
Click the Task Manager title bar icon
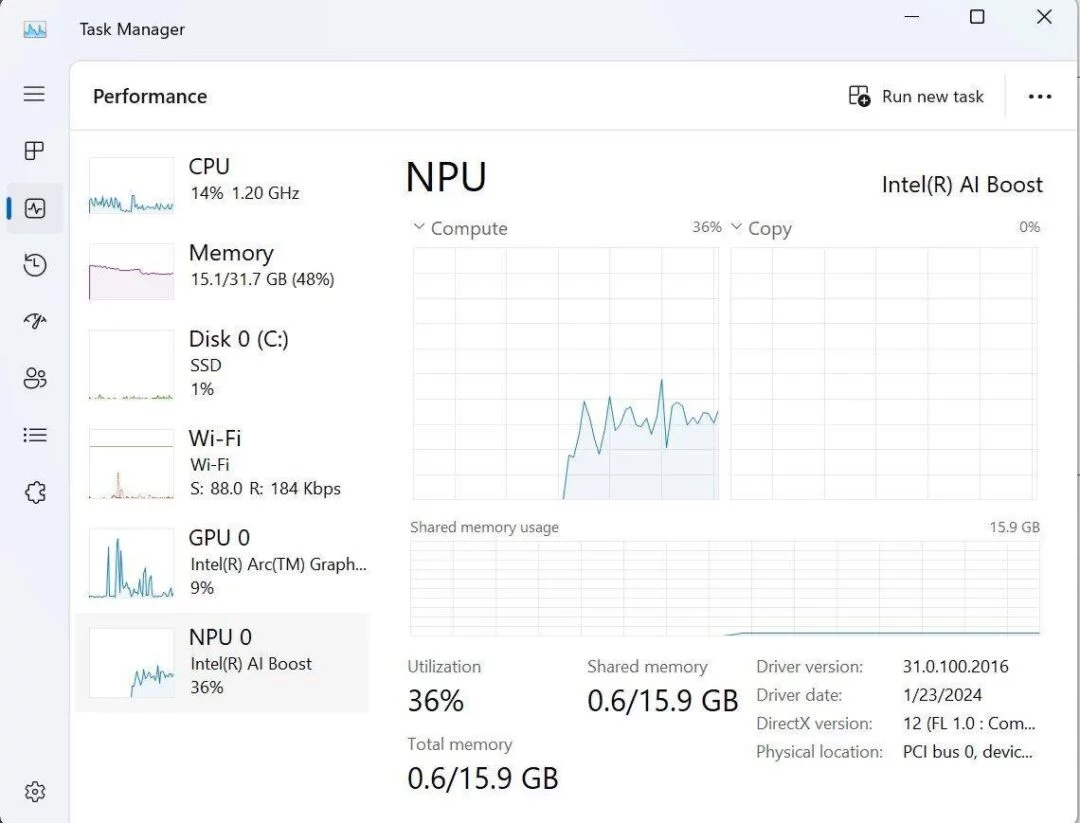tap(34, 29)
